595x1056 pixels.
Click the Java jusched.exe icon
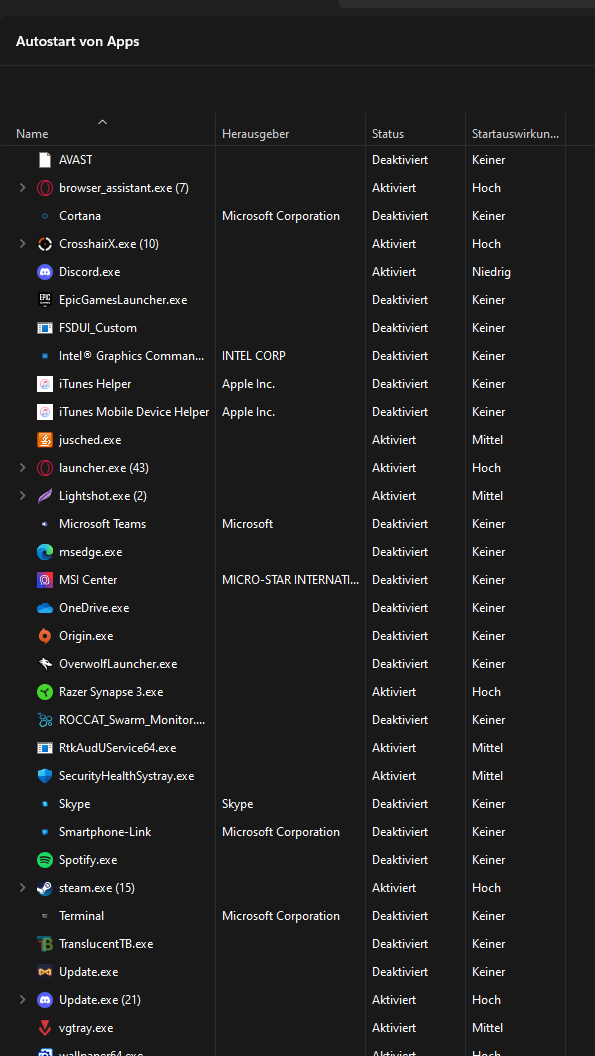pos(44,440)
